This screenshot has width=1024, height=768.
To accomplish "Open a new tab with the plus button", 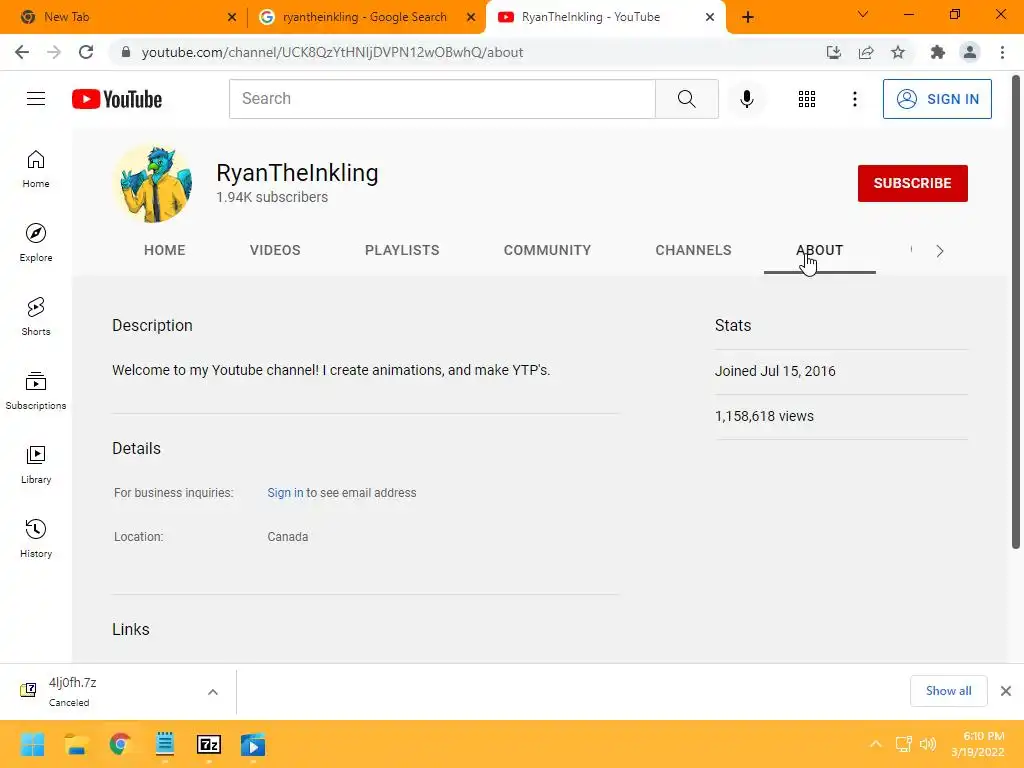I will [748, 17].
